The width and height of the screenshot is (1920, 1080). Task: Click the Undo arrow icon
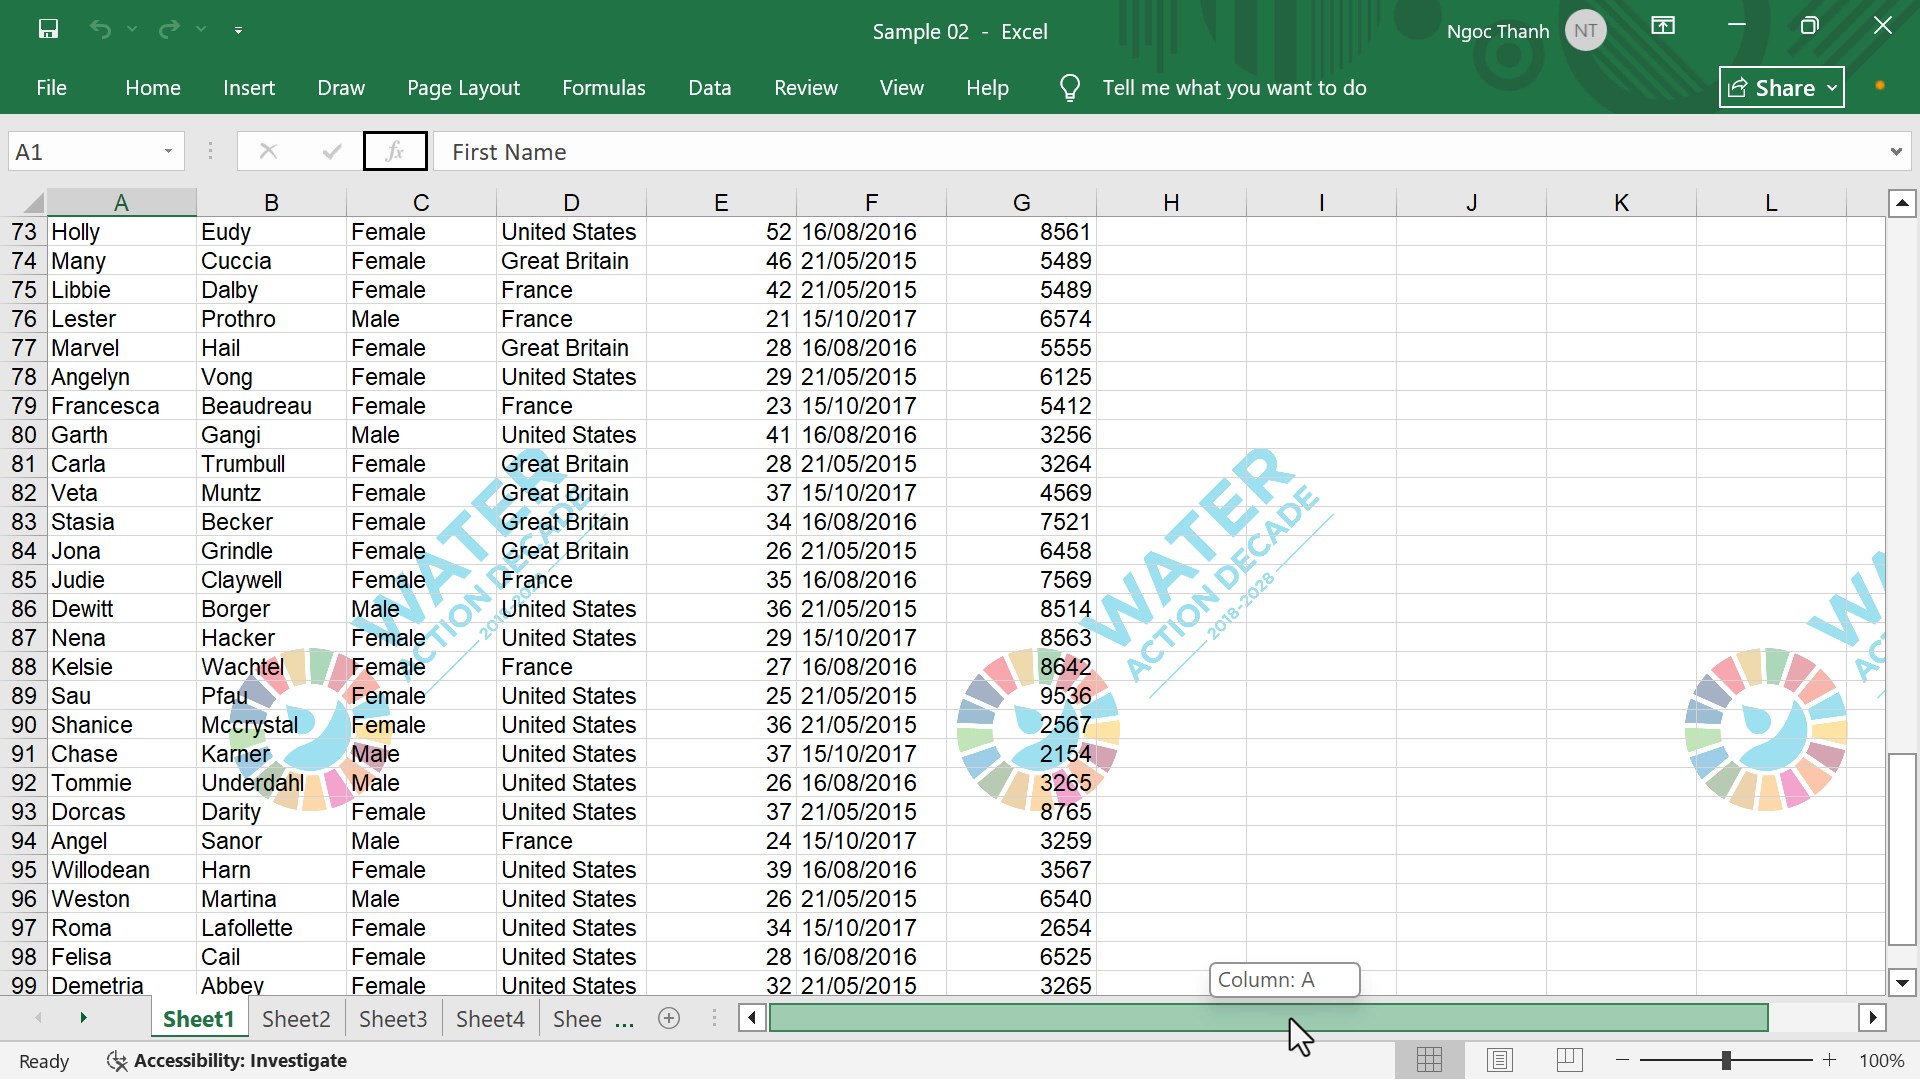(100, 29)
